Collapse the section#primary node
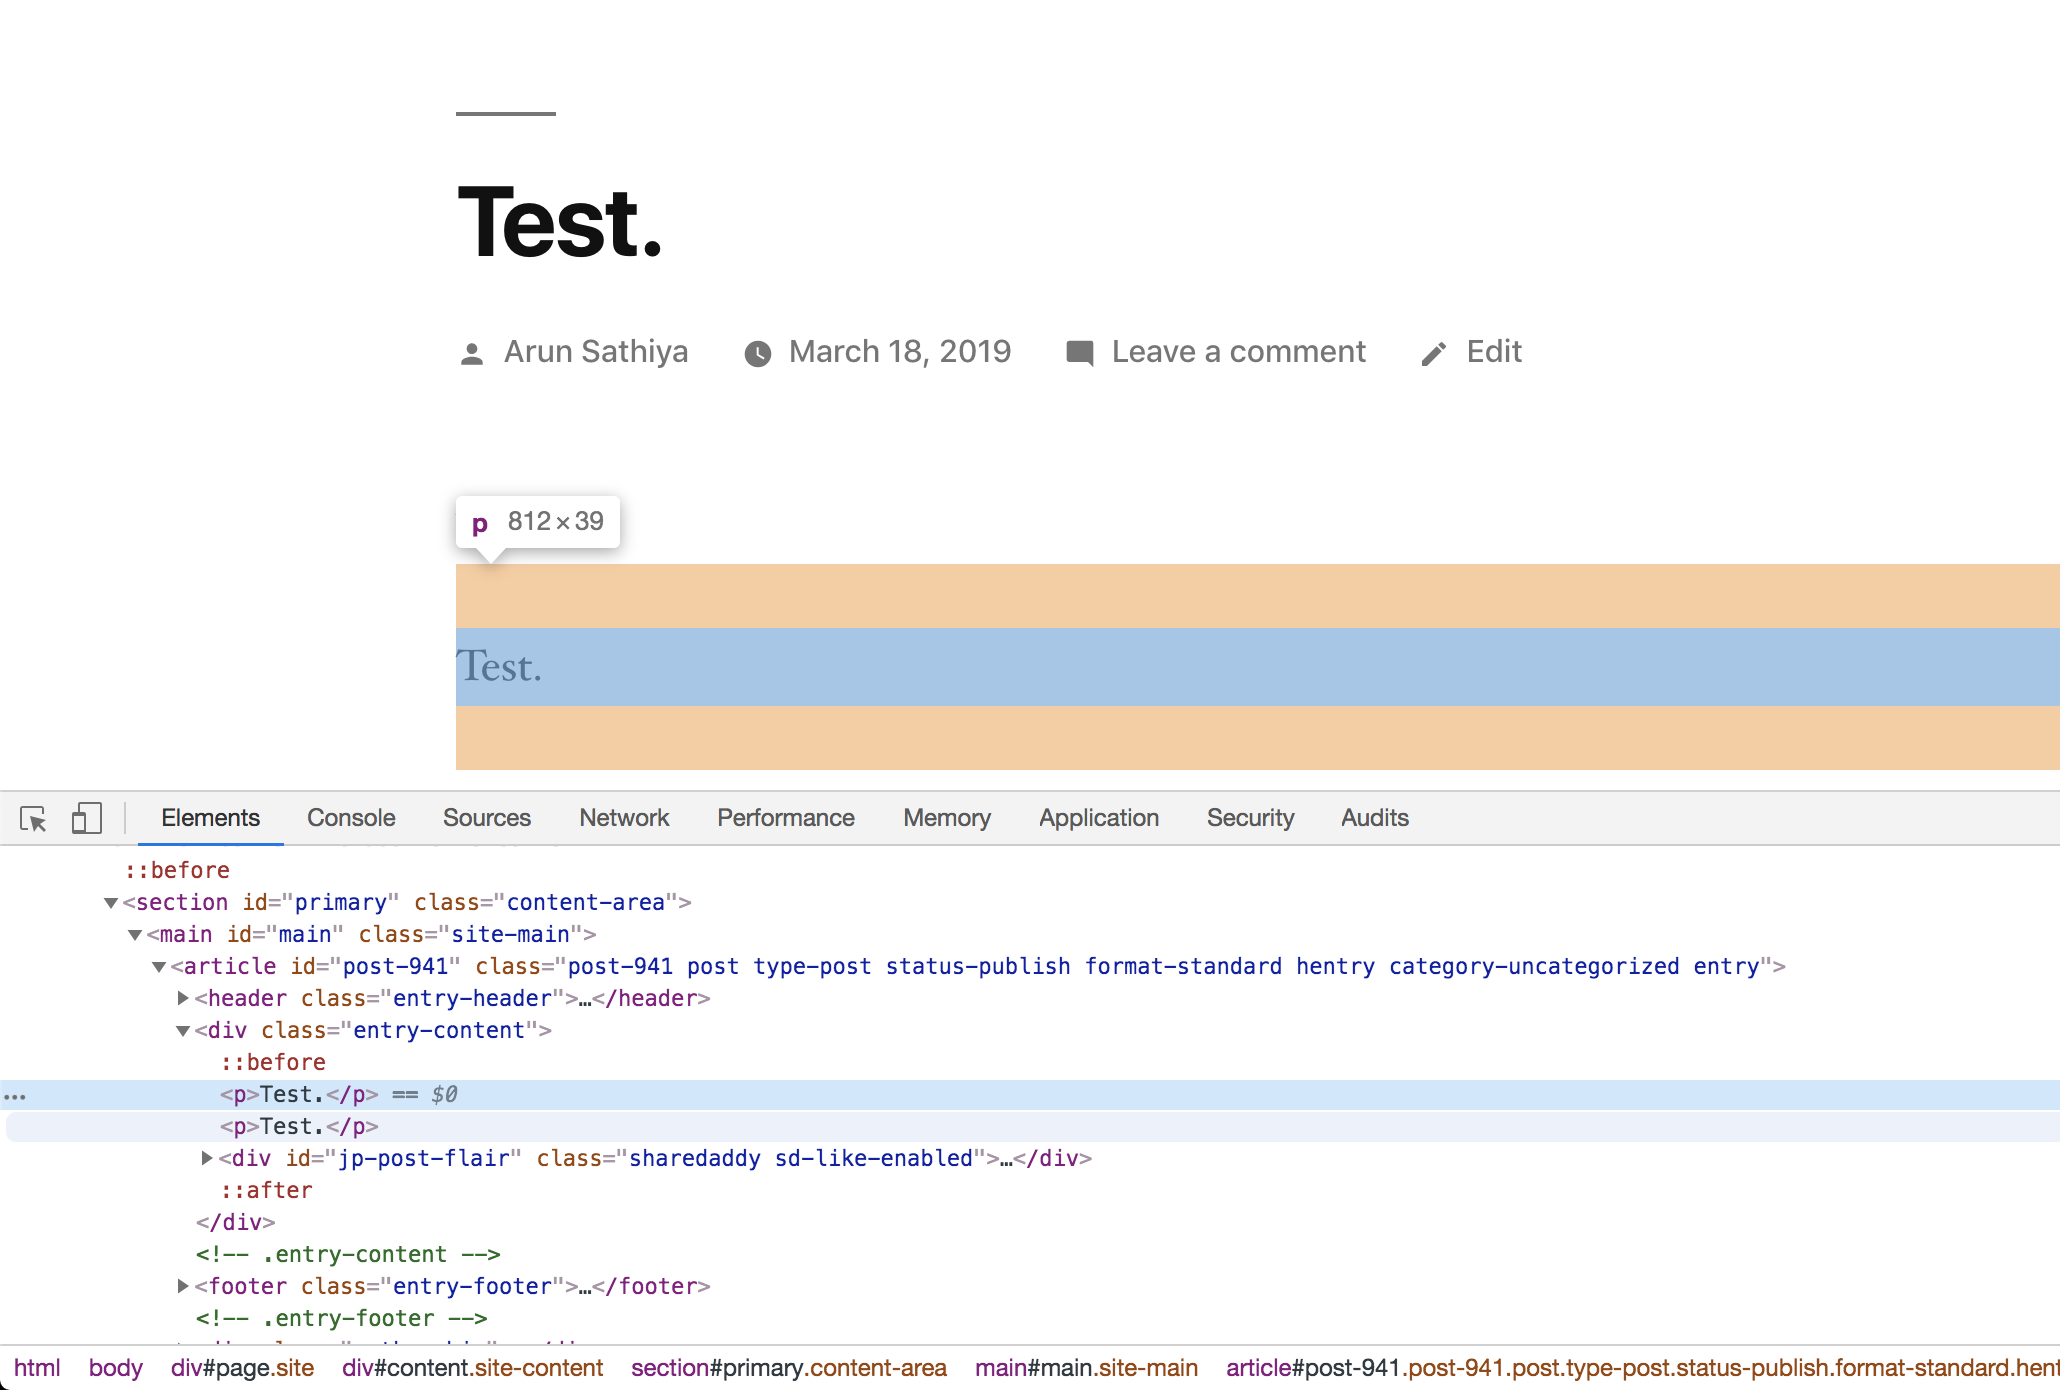This screenshot has width=2060, height=1390. [111, 903]
